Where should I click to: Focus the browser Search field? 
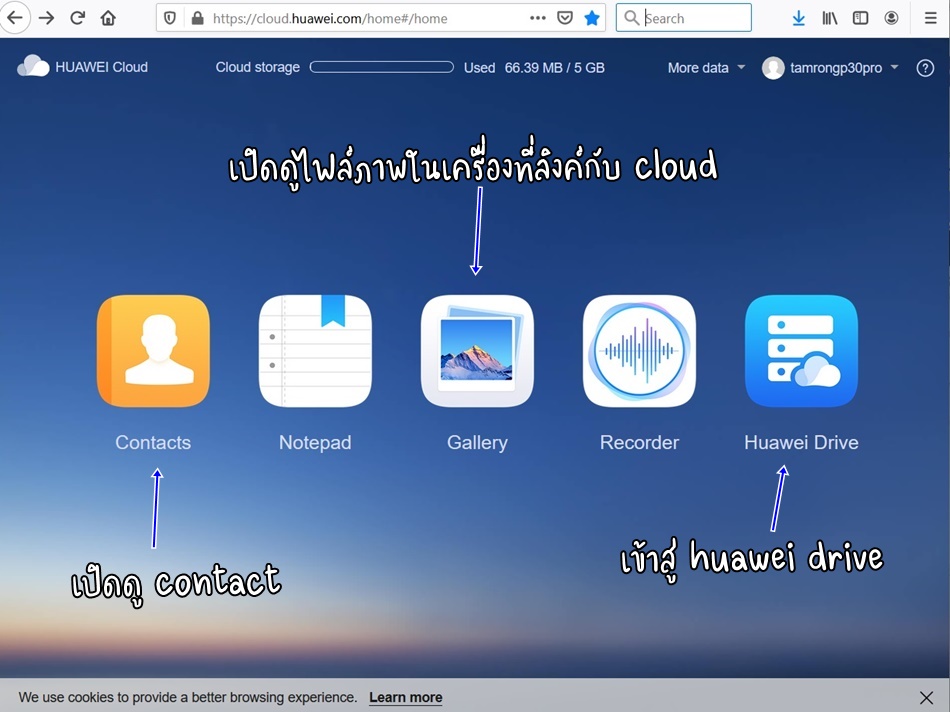click(683, 18)
